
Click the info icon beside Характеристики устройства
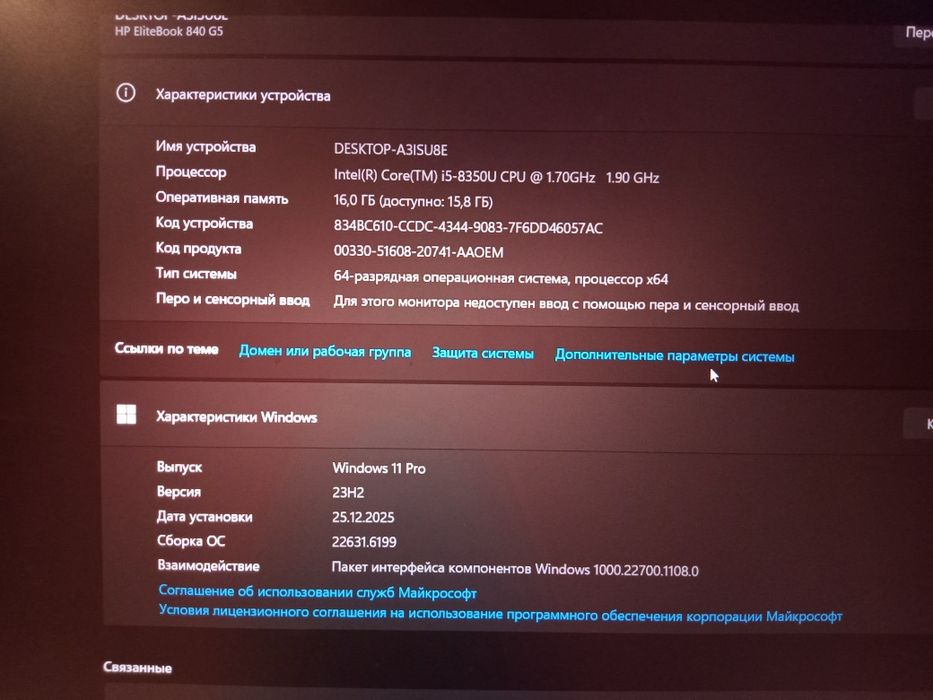click(126, 93)
